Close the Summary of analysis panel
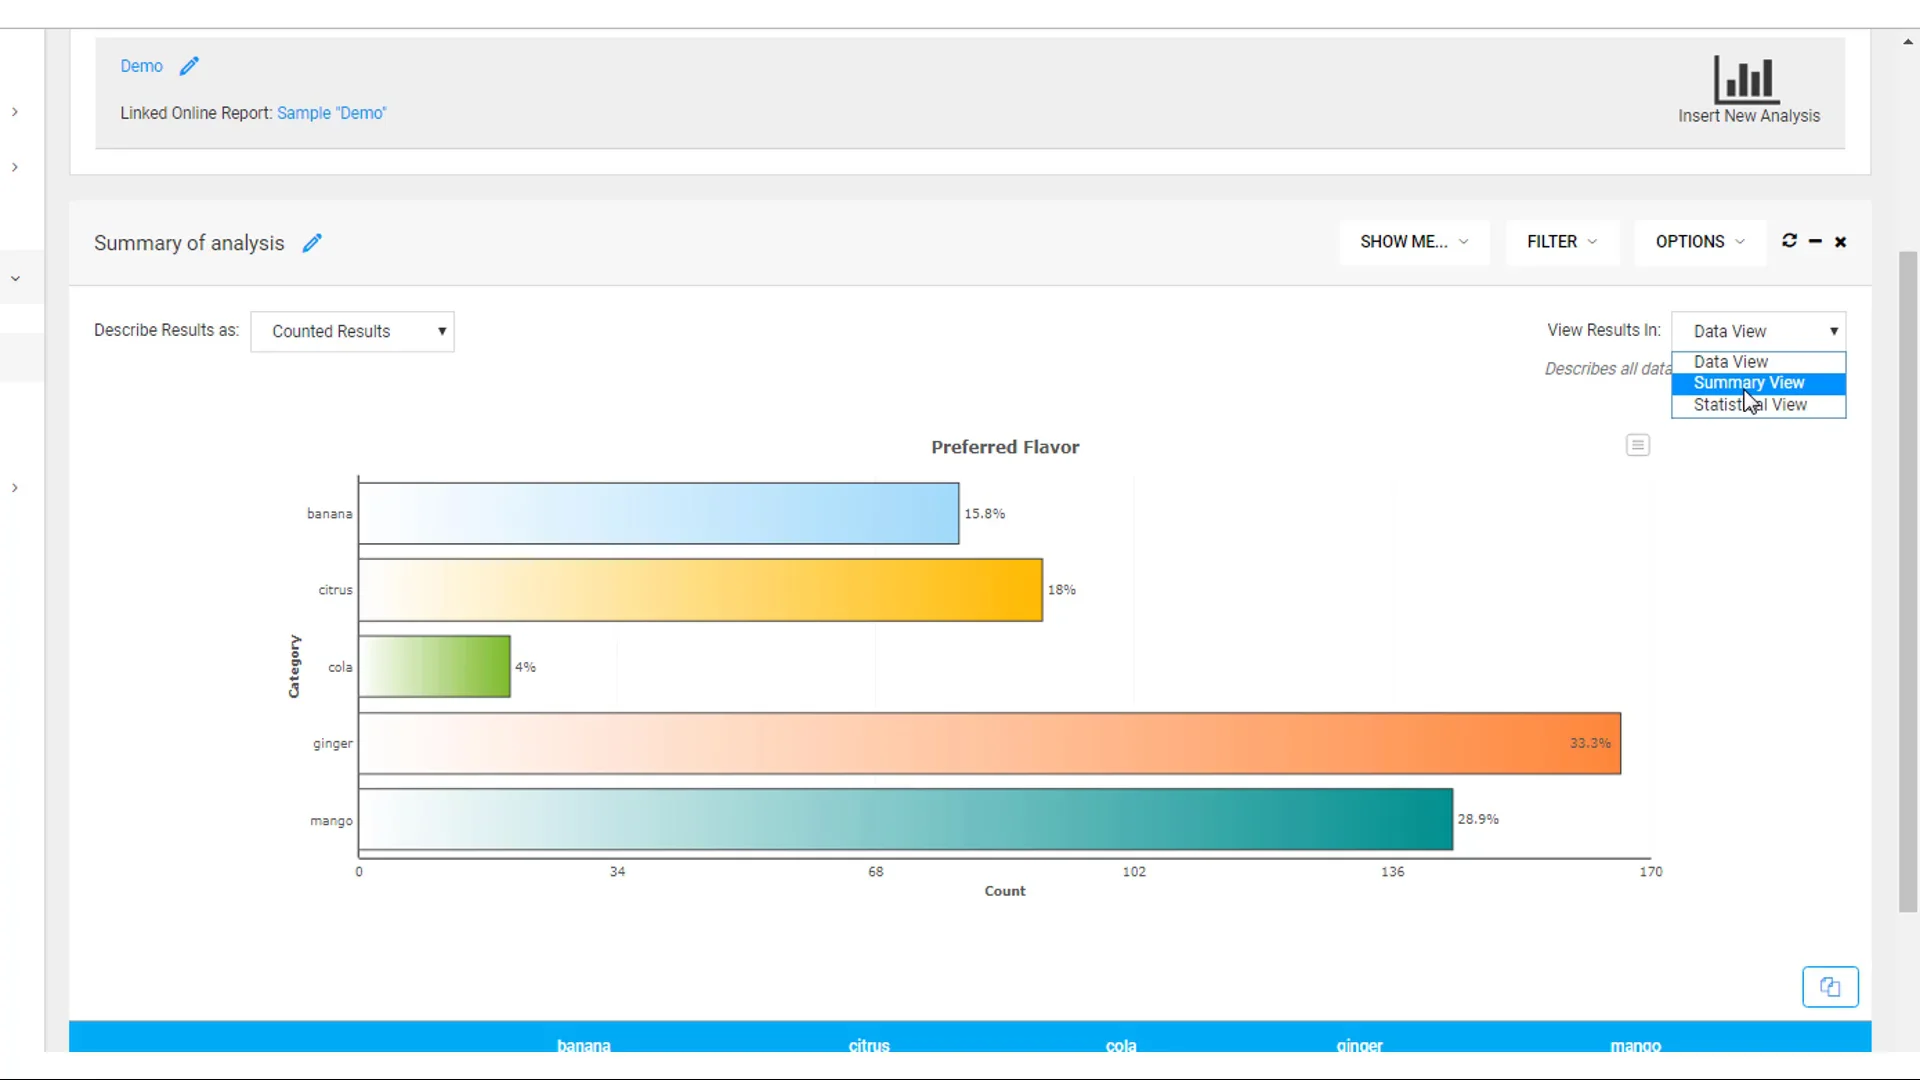 [1840, 242]
